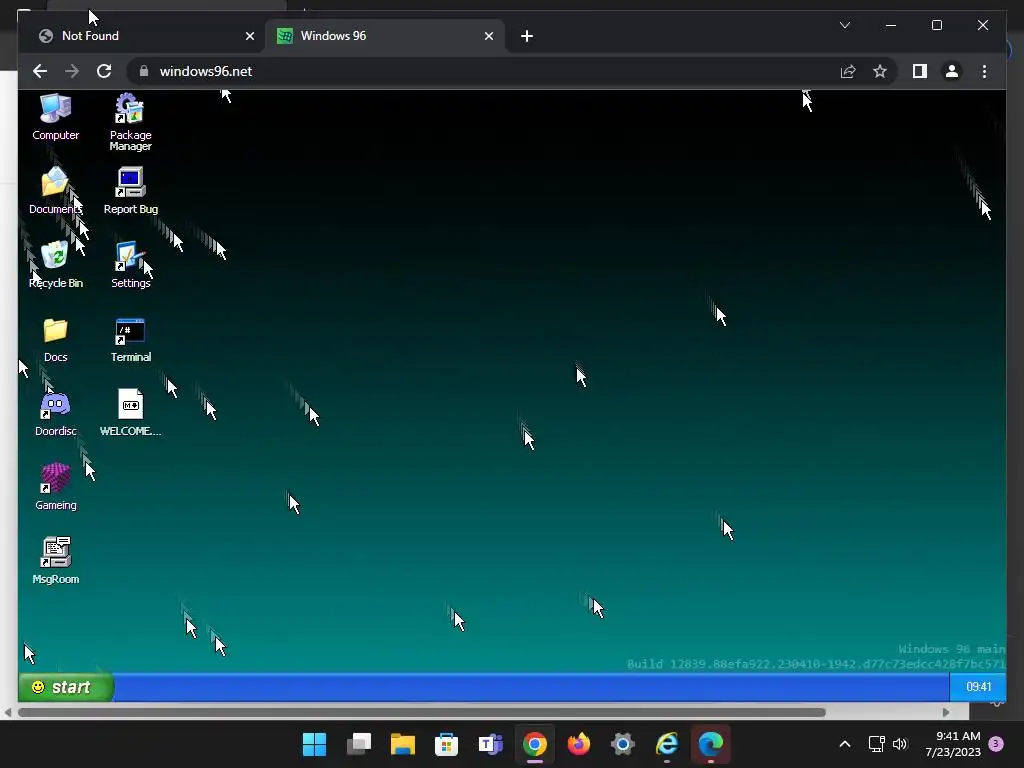The width and height of the screenshot is (1024, 768).
Task: Reload the windows96.net page
Action: 104,71
